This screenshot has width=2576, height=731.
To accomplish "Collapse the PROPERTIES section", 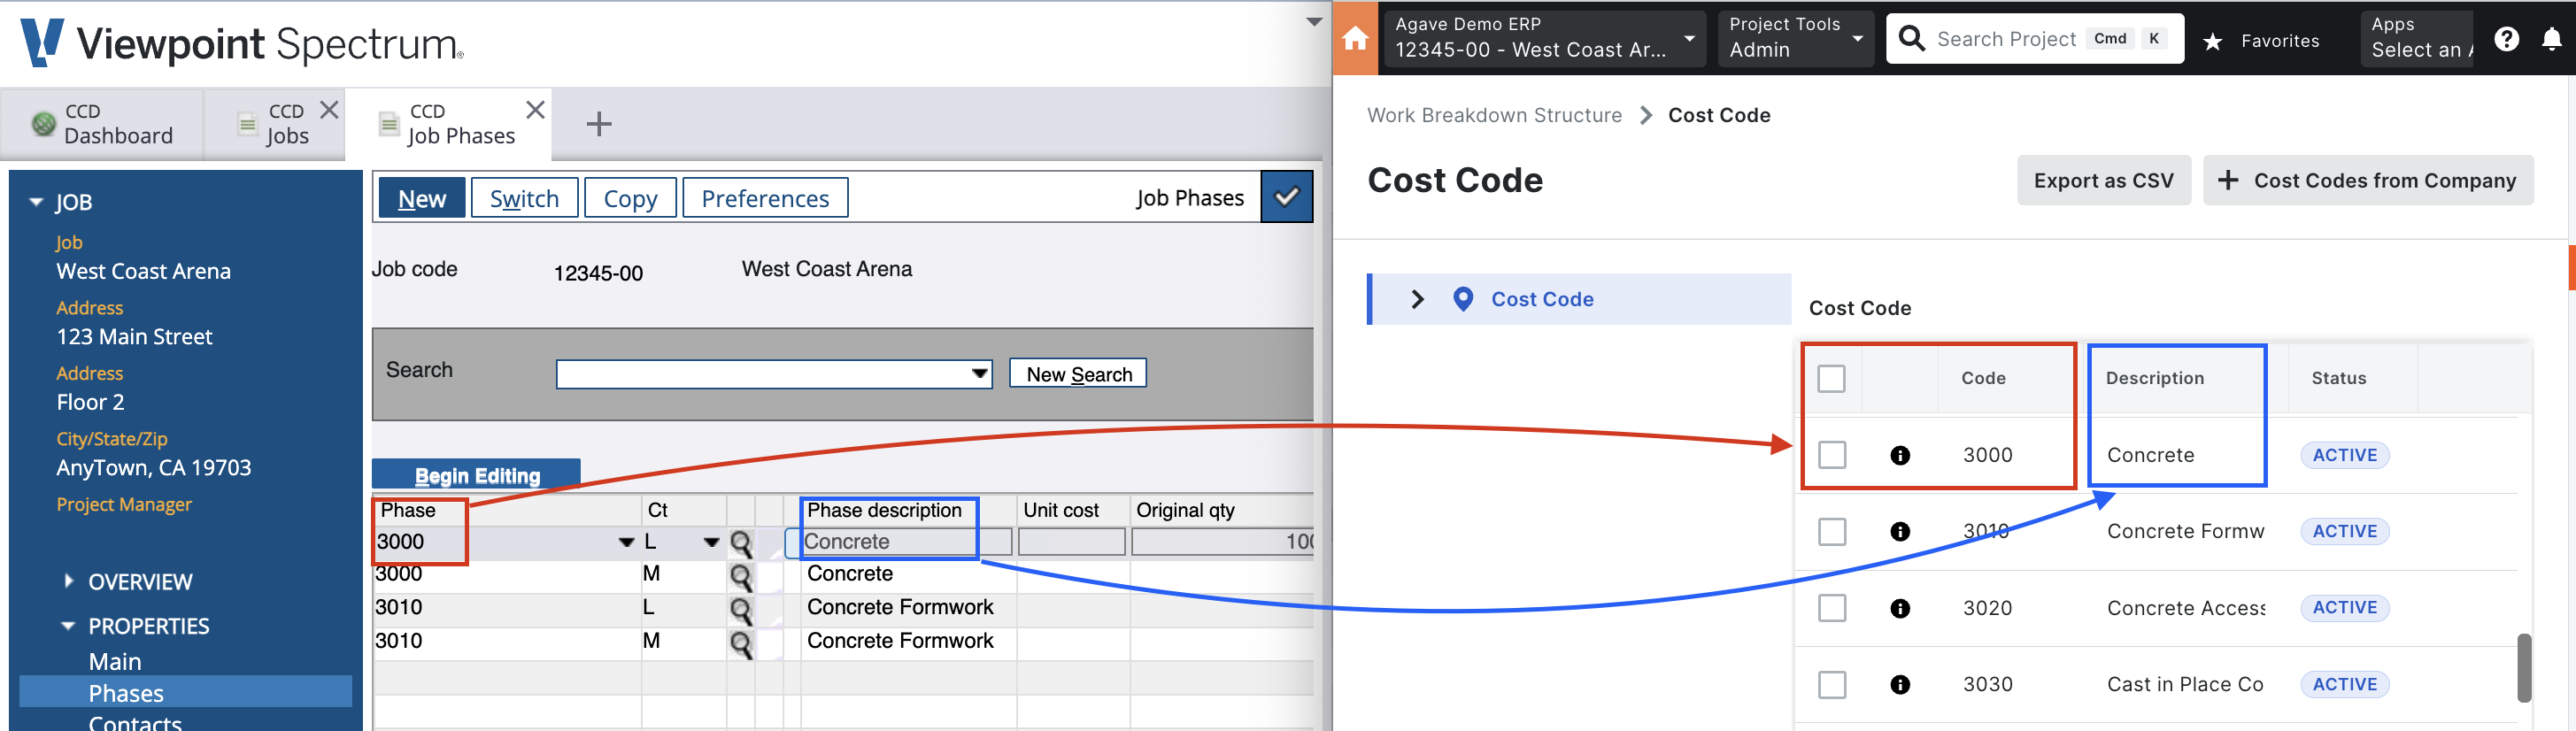I will [x=68, y=626].
